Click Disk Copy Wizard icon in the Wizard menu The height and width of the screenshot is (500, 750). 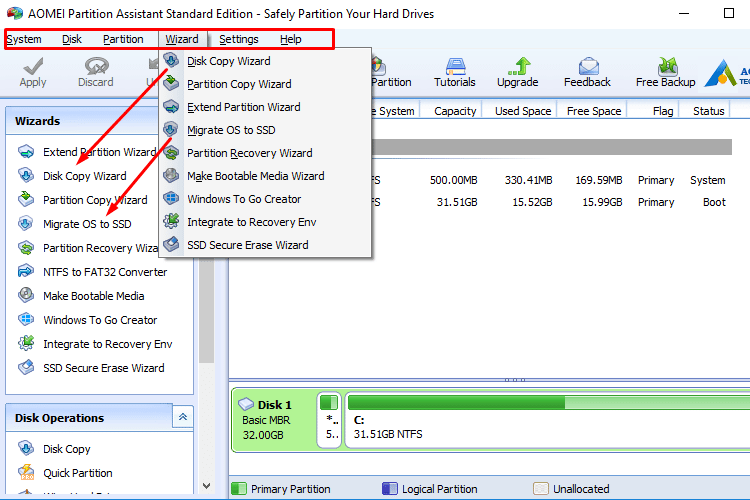coord(171,61)
